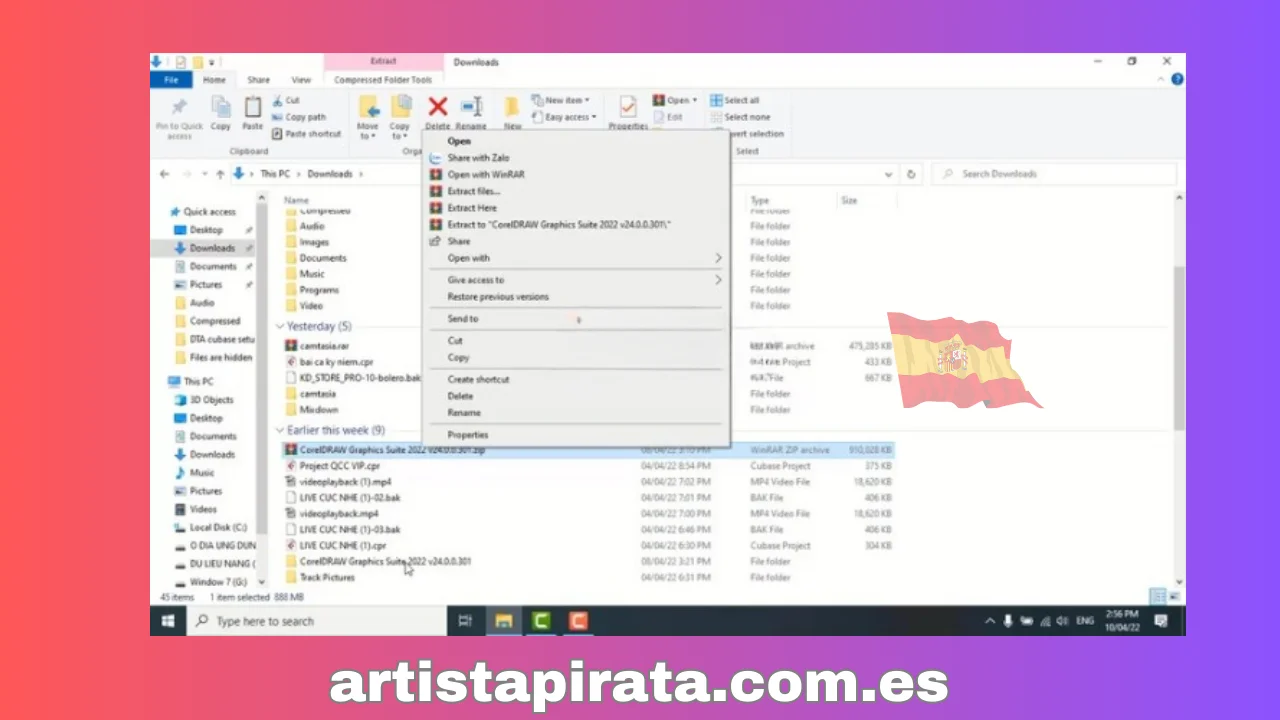Click Cut in the ribbon Clipboard group
This screenshot has width=1280, height=720.
coord(286,100)
